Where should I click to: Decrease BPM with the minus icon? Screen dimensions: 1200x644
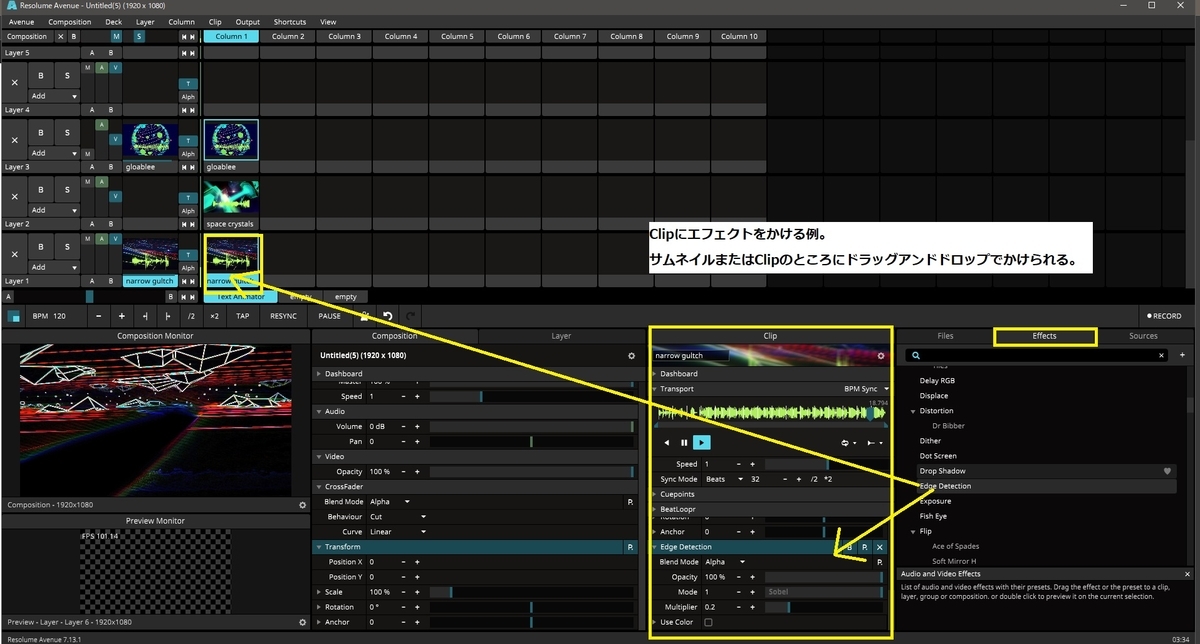[x=99, y=316]
